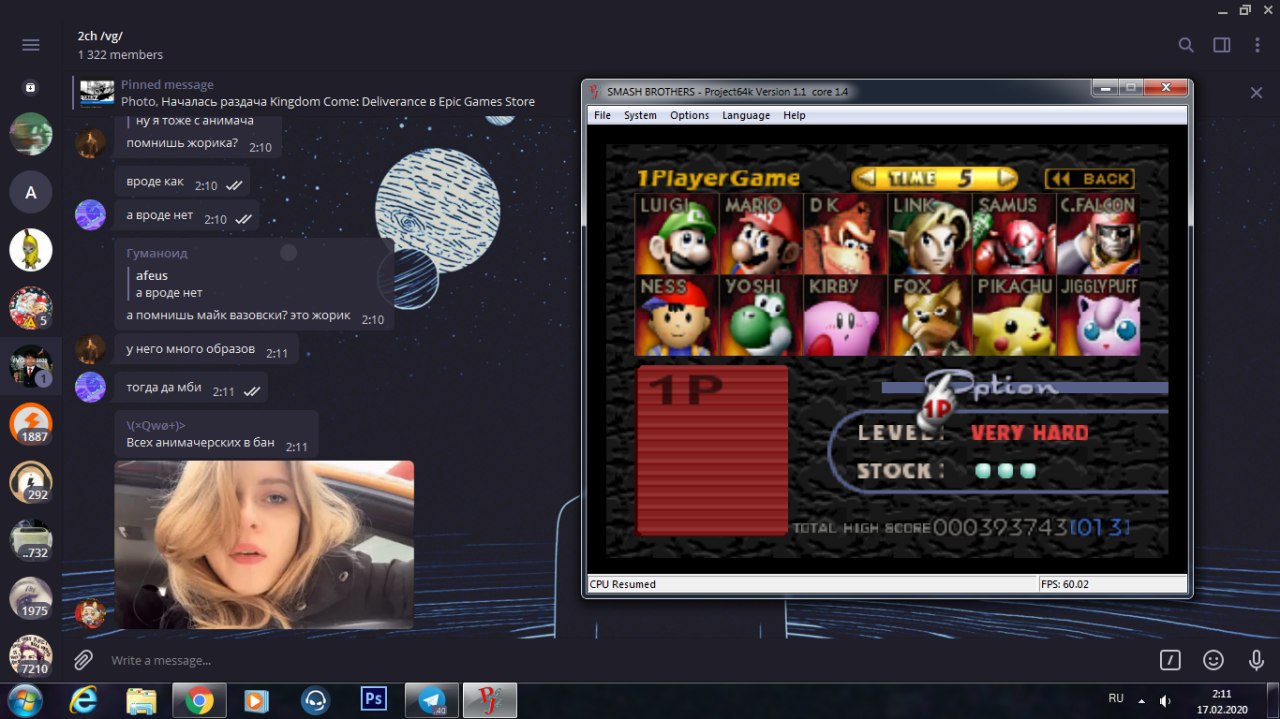Click the STOCK dots setting
Viewport: 1280px width, 719px height.
[x=1005, y=471]
